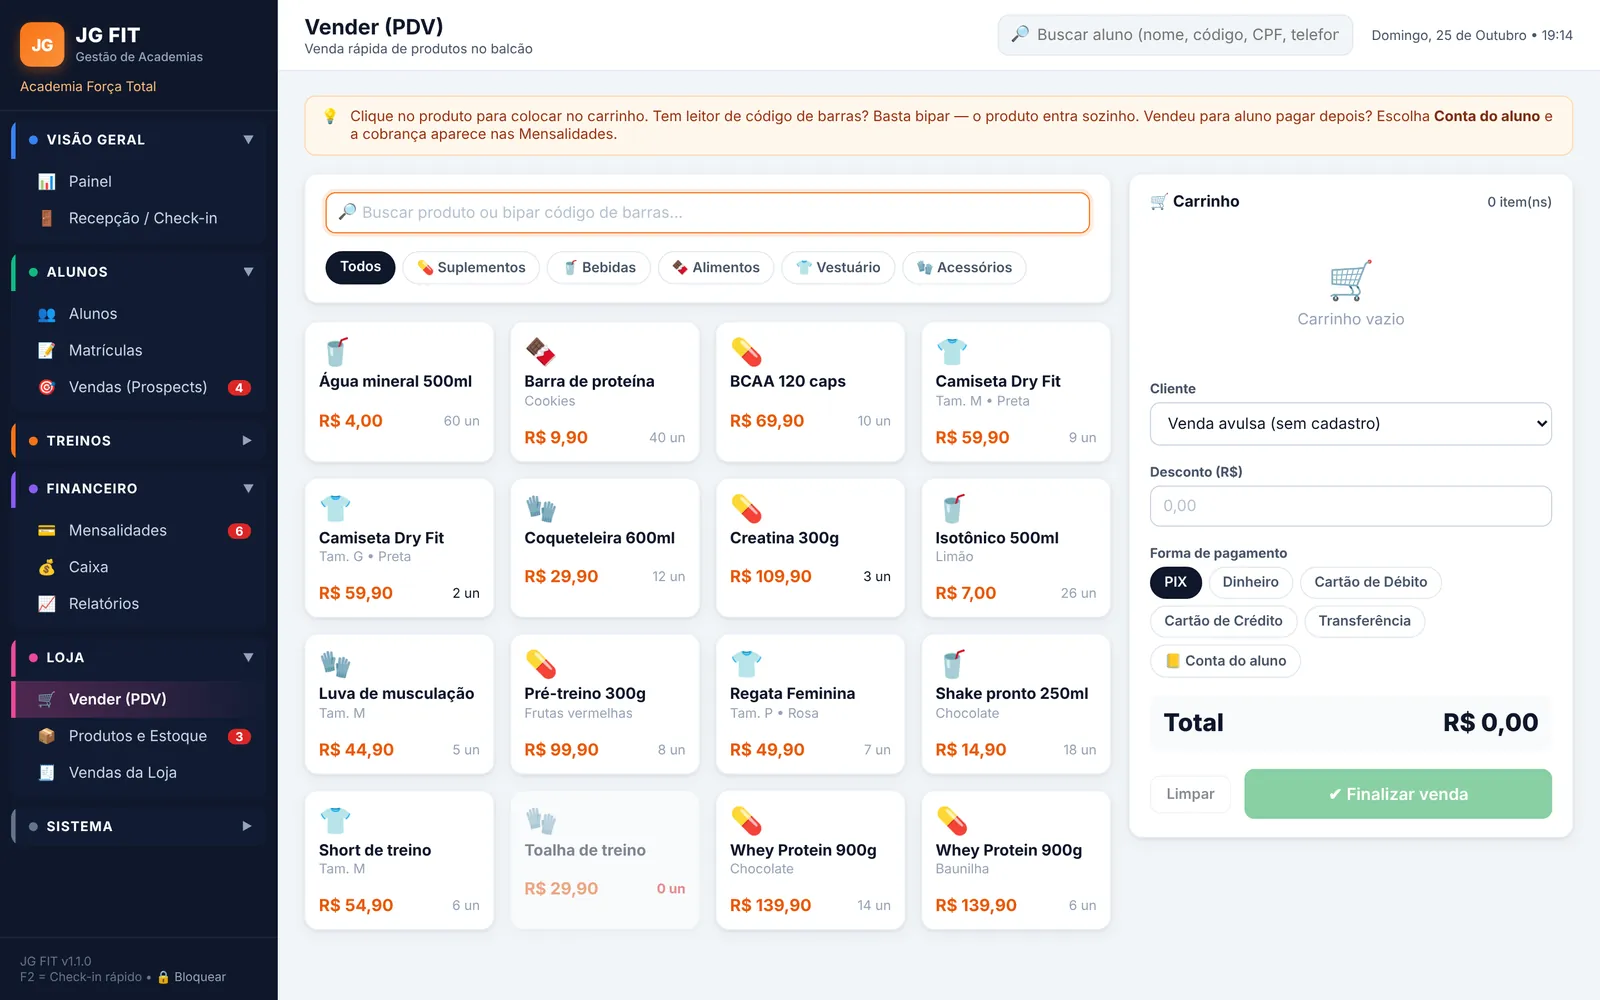The height and width of the screenshot is (1000, 1600).
Task: Click the magnifier icon in student search
Action: [x=1020, y=34]
